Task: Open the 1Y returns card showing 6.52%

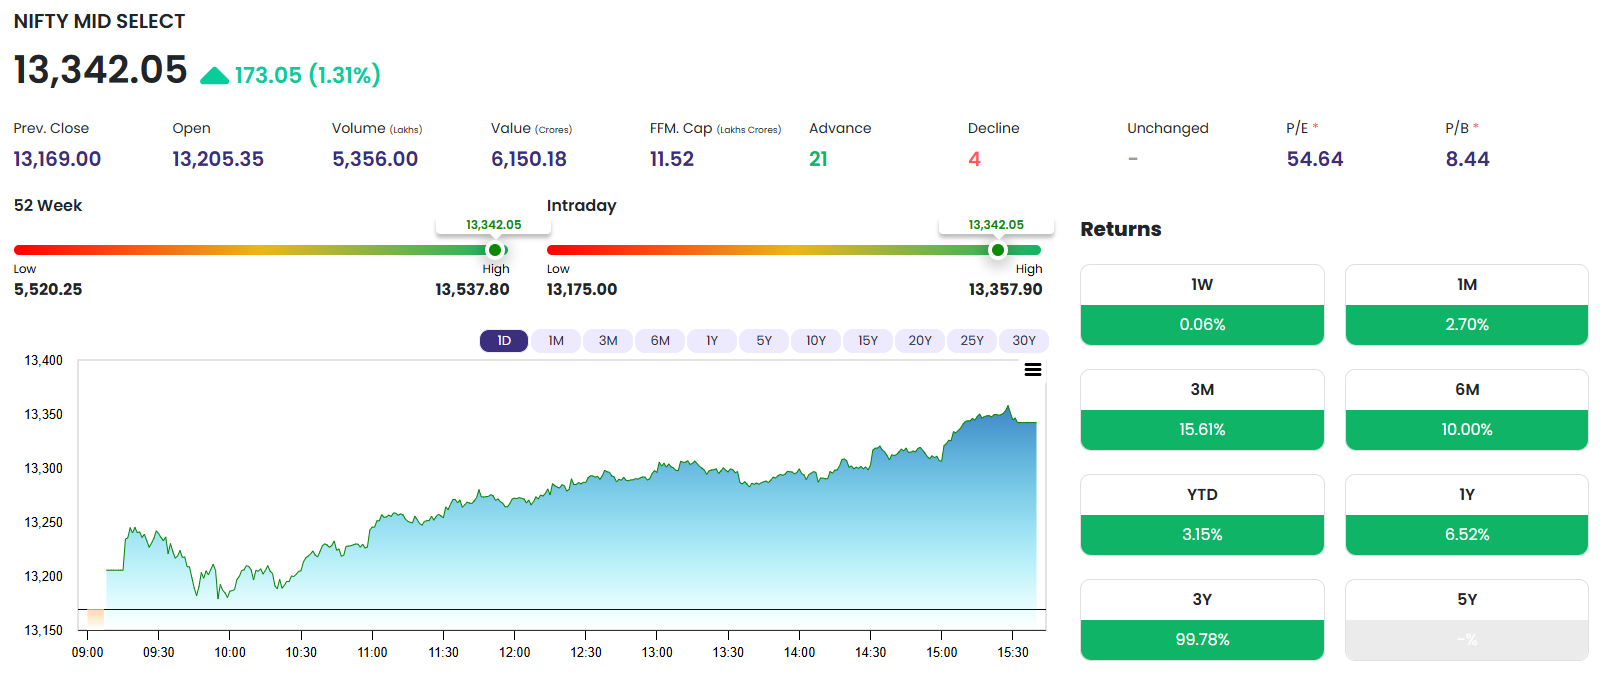Action: coord(1467,515)
